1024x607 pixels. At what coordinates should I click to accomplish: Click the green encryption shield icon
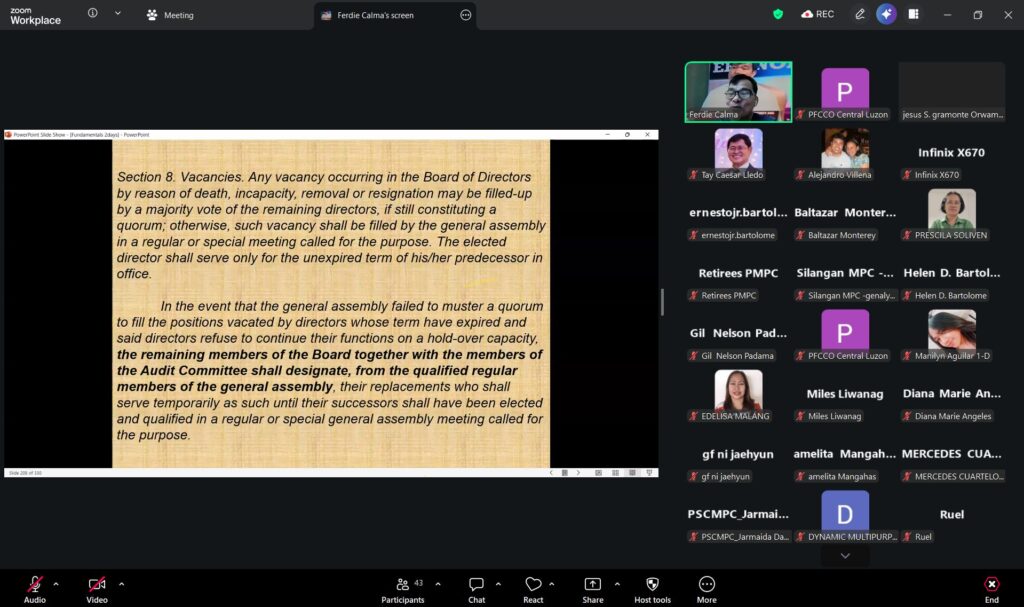[x=778, y=14]
